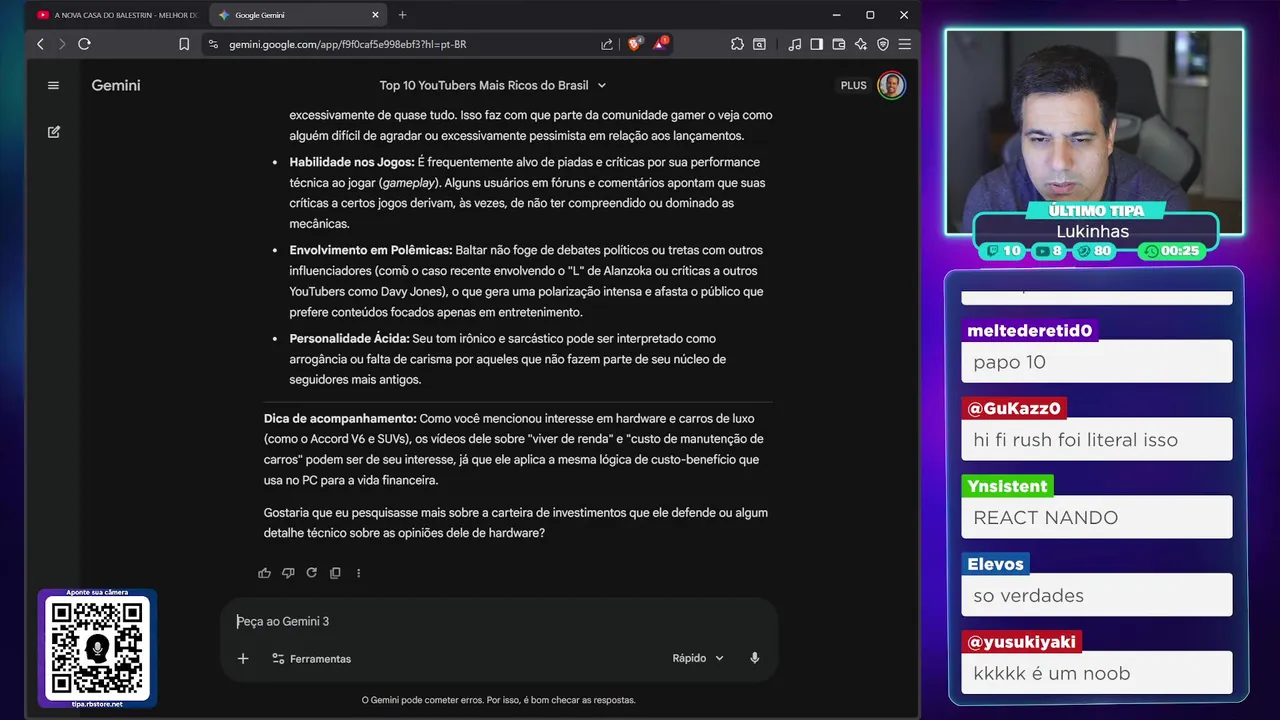Copy the Gemini response
The image size is (1280, 720).
coord(335,573)
